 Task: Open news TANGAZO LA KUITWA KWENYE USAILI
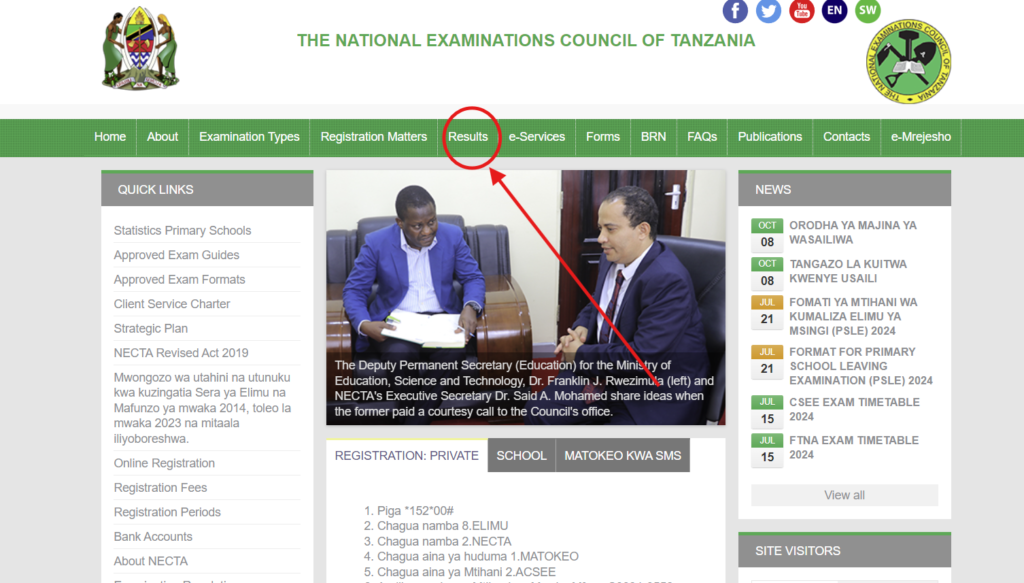[x=848, y=271]
